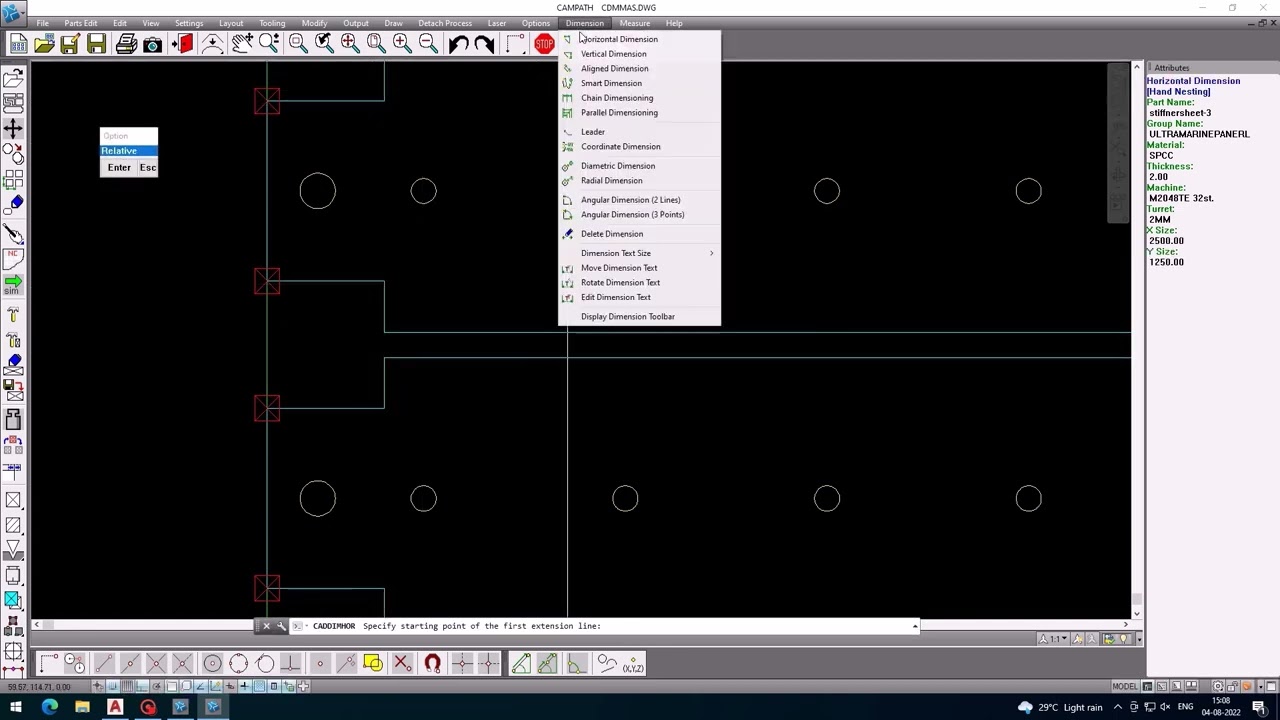Click the yellow square-circle intersection snap icon
Image resolution: width=1280 pixels, height=720 pixels.
click(x=373, y=663)
